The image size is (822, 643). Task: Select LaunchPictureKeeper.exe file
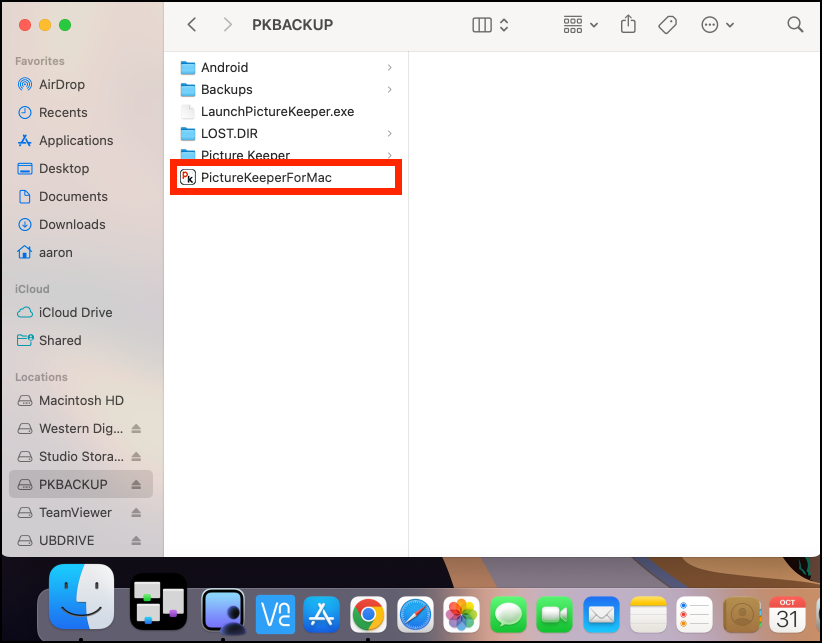click(x=286, y=112)
